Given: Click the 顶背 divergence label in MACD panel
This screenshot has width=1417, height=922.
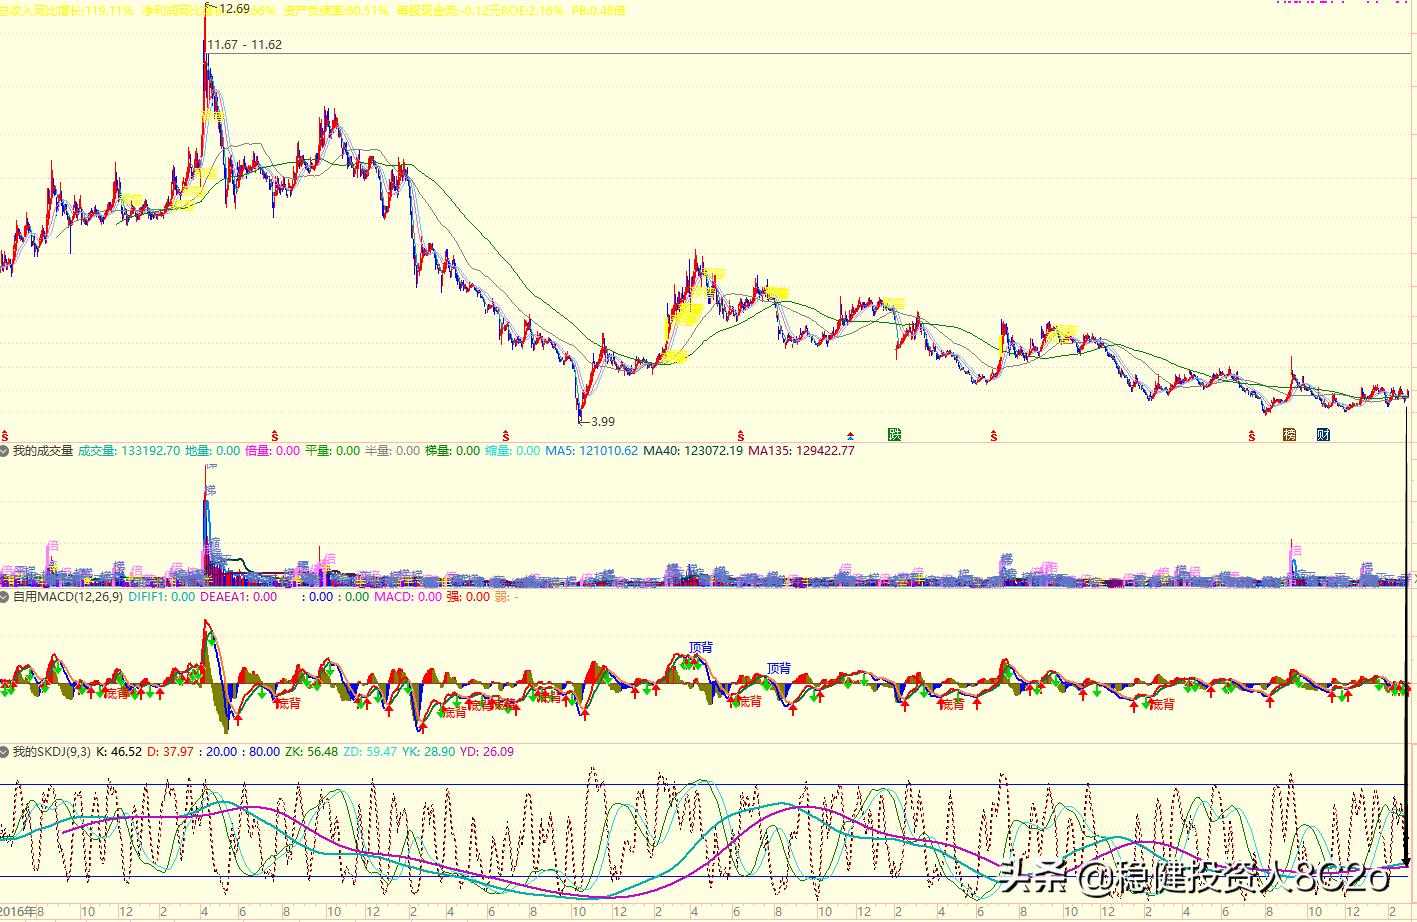Looking at the screenshot, I should pos(700,647).
